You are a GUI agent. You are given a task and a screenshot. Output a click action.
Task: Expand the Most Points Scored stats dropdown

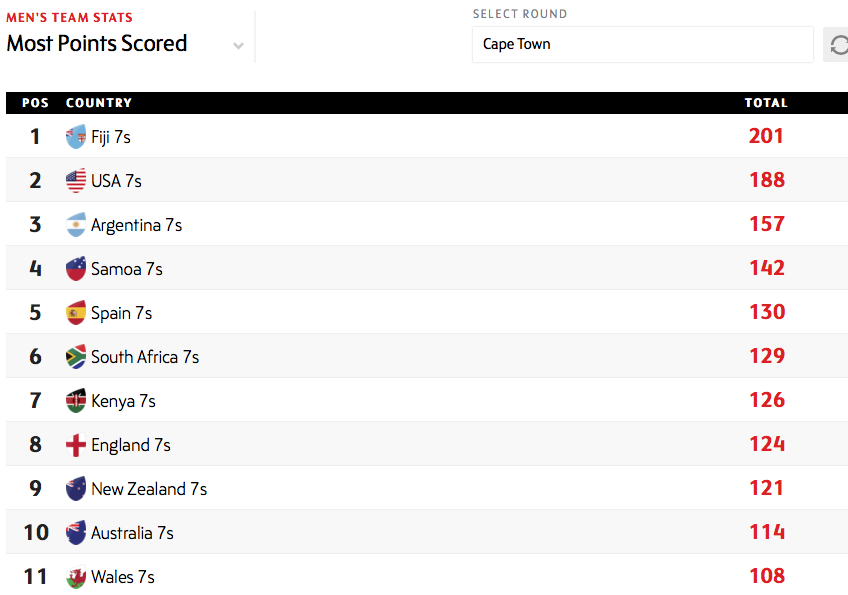coord(238,45)
